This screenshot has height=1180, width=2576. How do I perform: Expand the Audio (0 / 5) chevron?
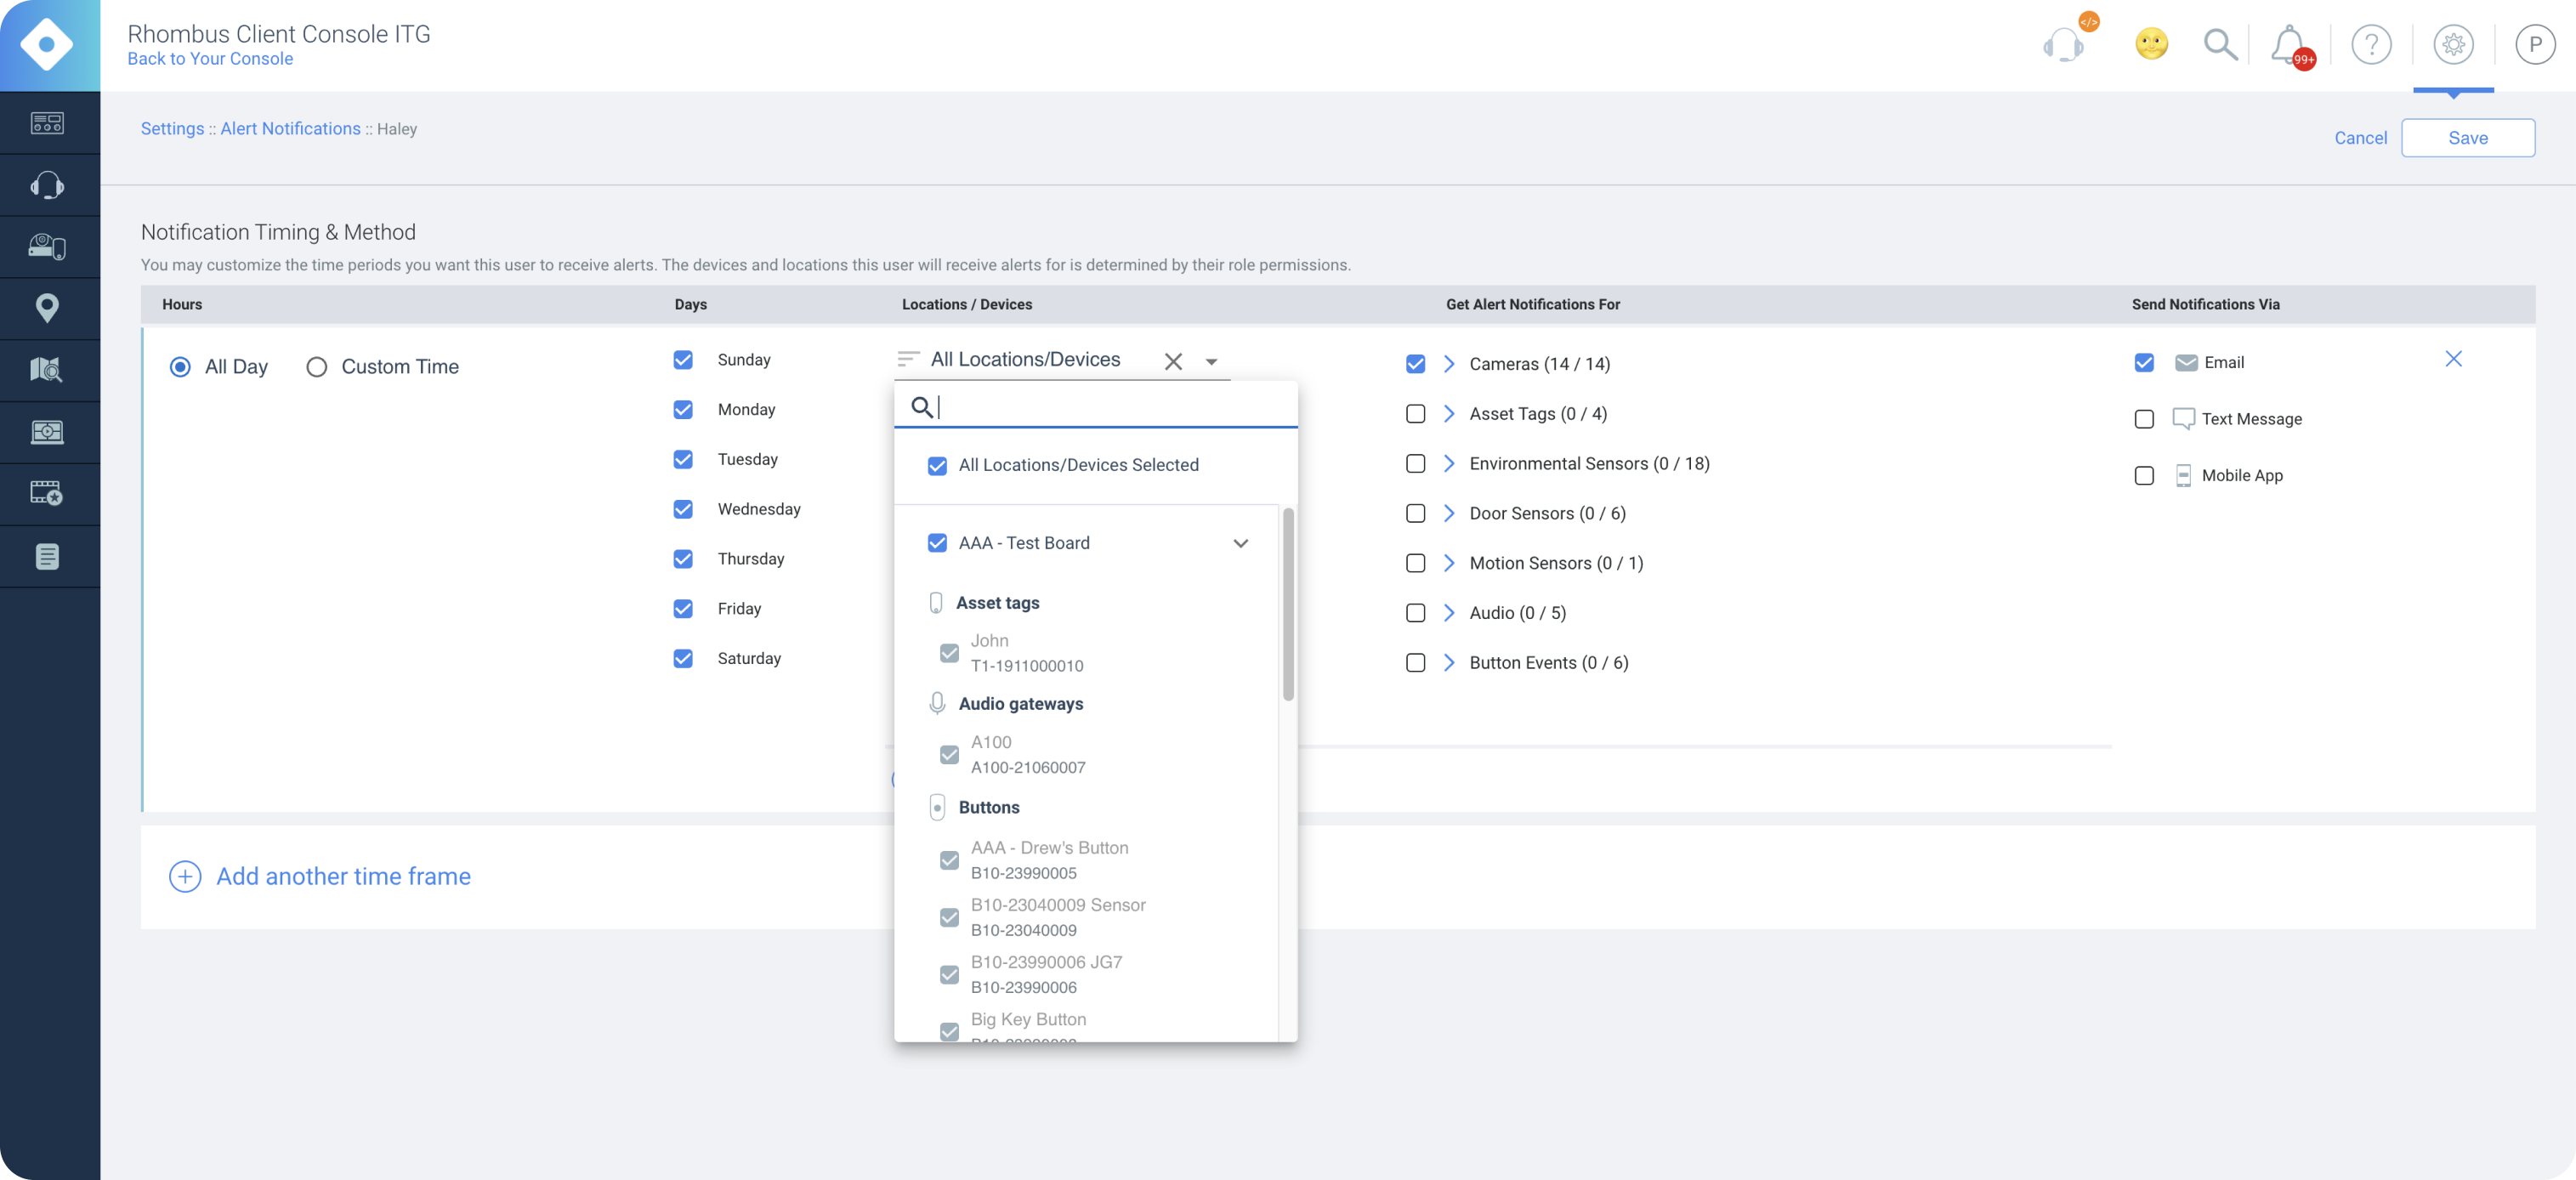click(1448, 613)
